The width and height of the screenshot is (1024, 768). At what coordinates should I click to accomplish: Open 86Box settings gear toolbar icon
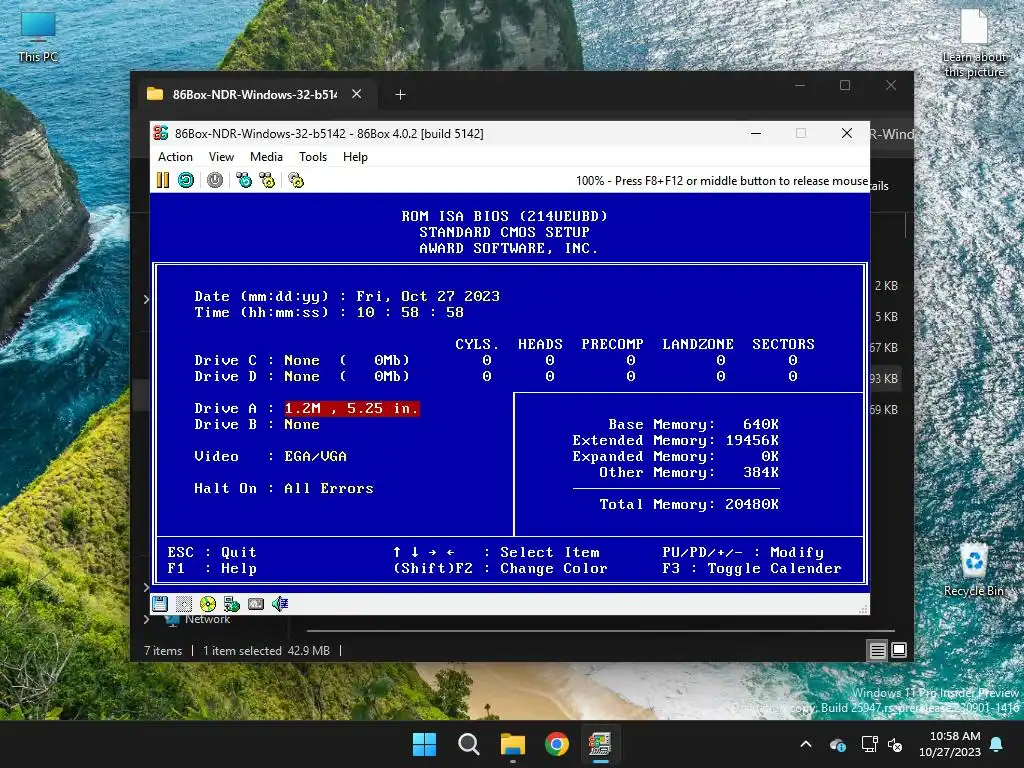(296, 180)
